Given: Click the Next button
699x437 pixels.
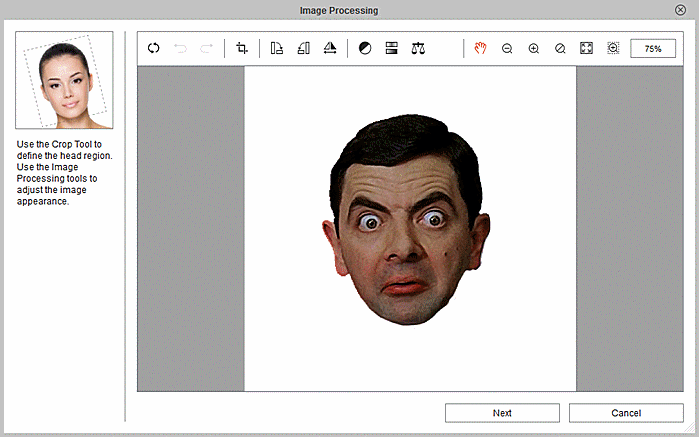Looking at the screenshot, I should coord(502,413).
